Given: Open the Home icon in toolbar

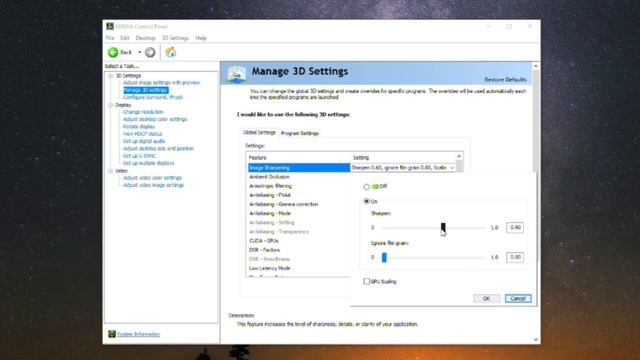Looking at the screenshot, I should click(171, 52).
